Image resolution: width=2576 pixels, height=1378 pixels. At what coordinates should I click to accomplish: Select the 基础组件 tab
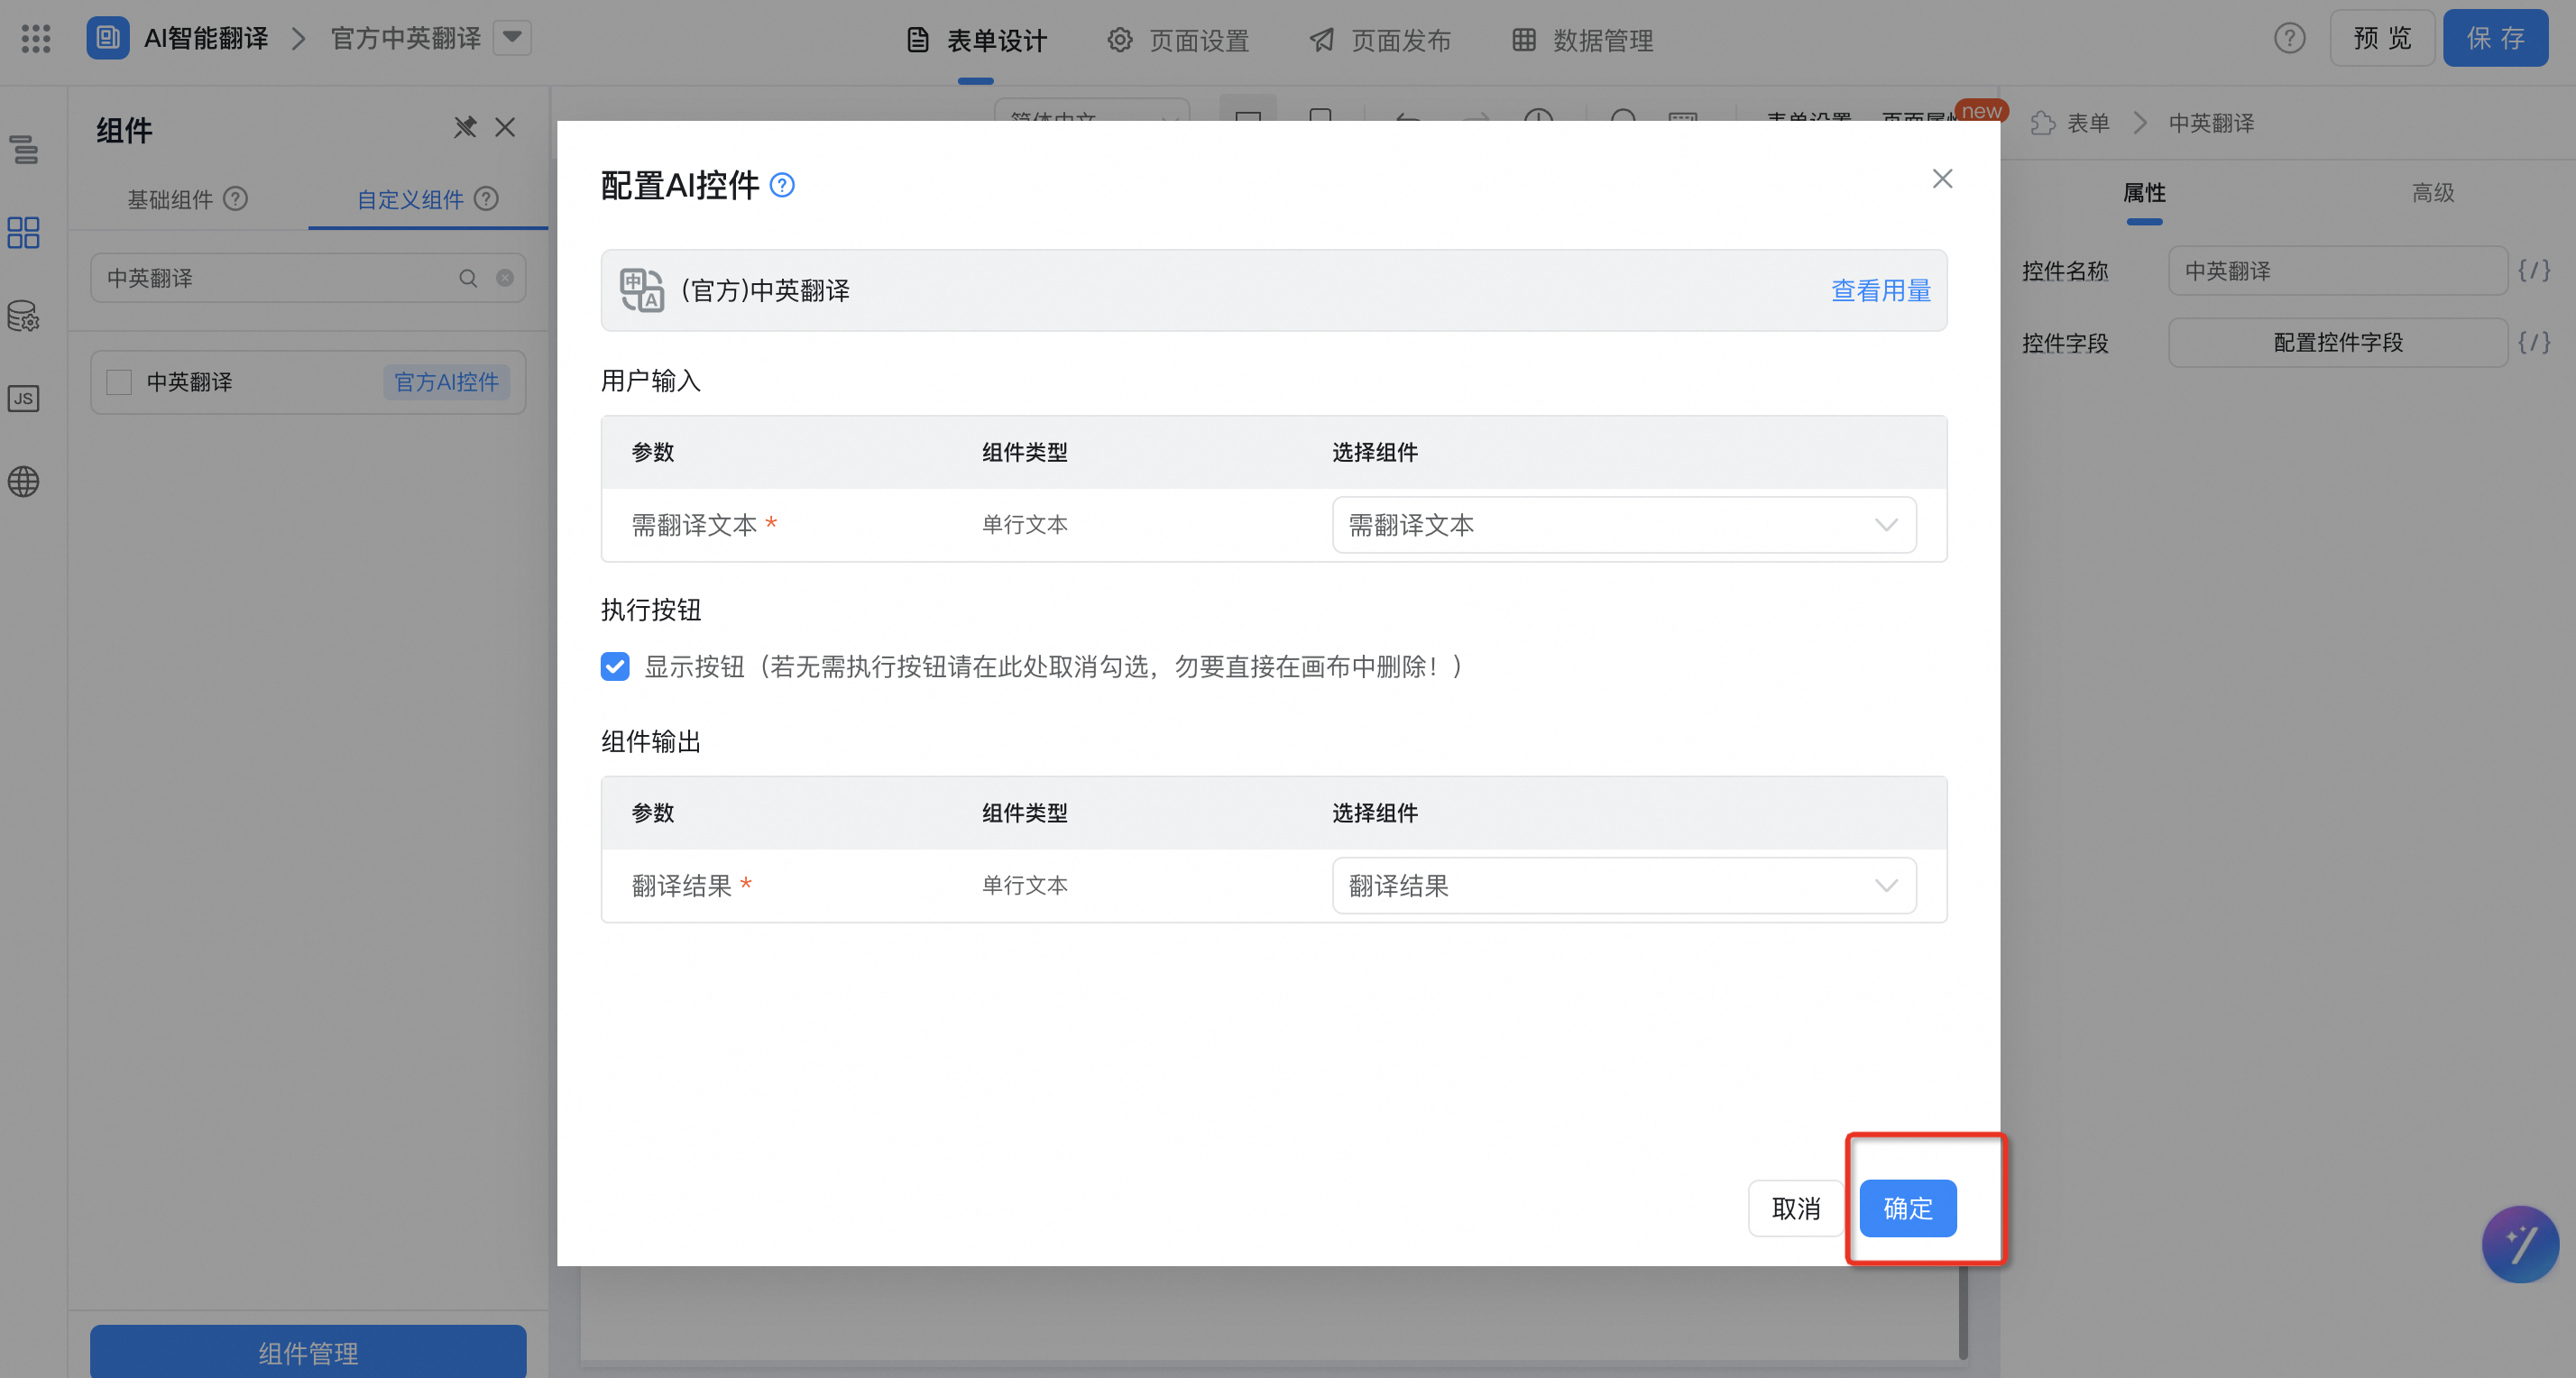click(170, 199)
